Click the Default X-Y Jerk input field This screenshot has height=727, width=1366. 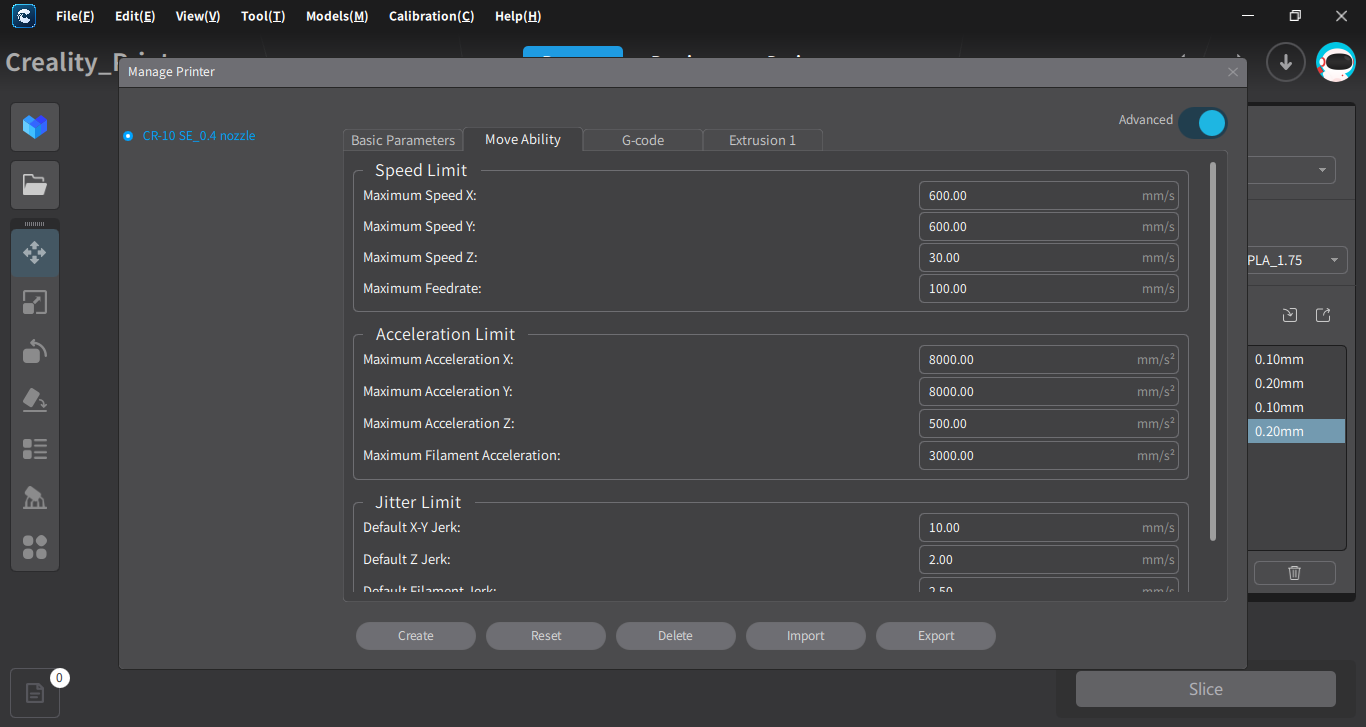pyautogui.click(x=1049, y=528)
